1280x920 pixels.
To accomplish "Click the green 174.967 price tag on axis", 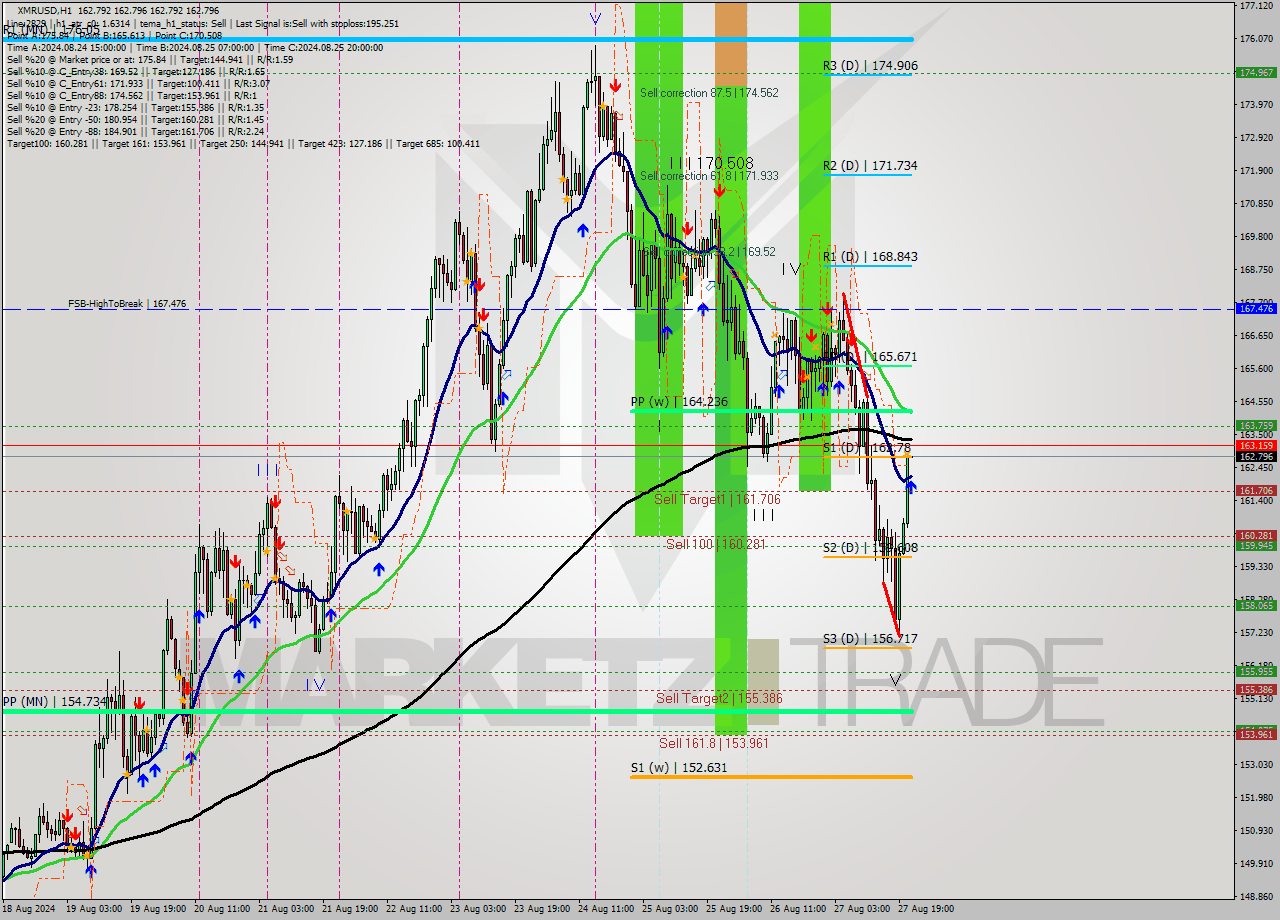I will click(1256, 72).
